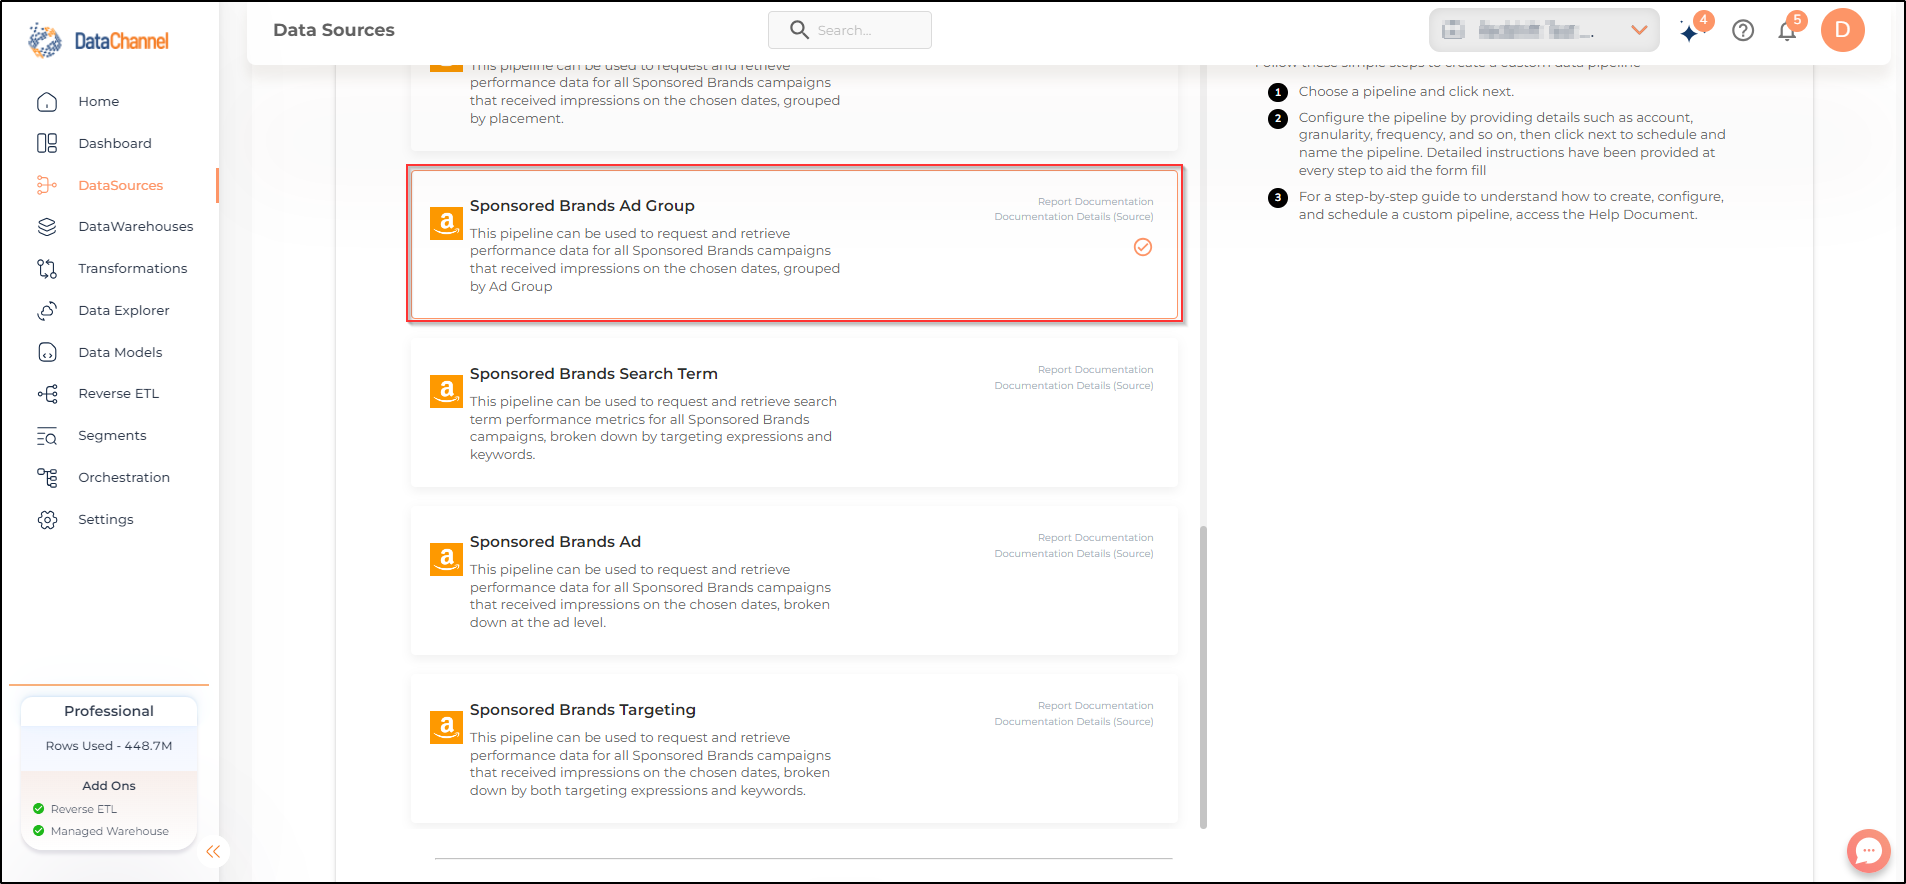1906x884 pixels.
Task: Open Report Documentation for Sponsored Brands Targeting
Action: (1095, 706)
